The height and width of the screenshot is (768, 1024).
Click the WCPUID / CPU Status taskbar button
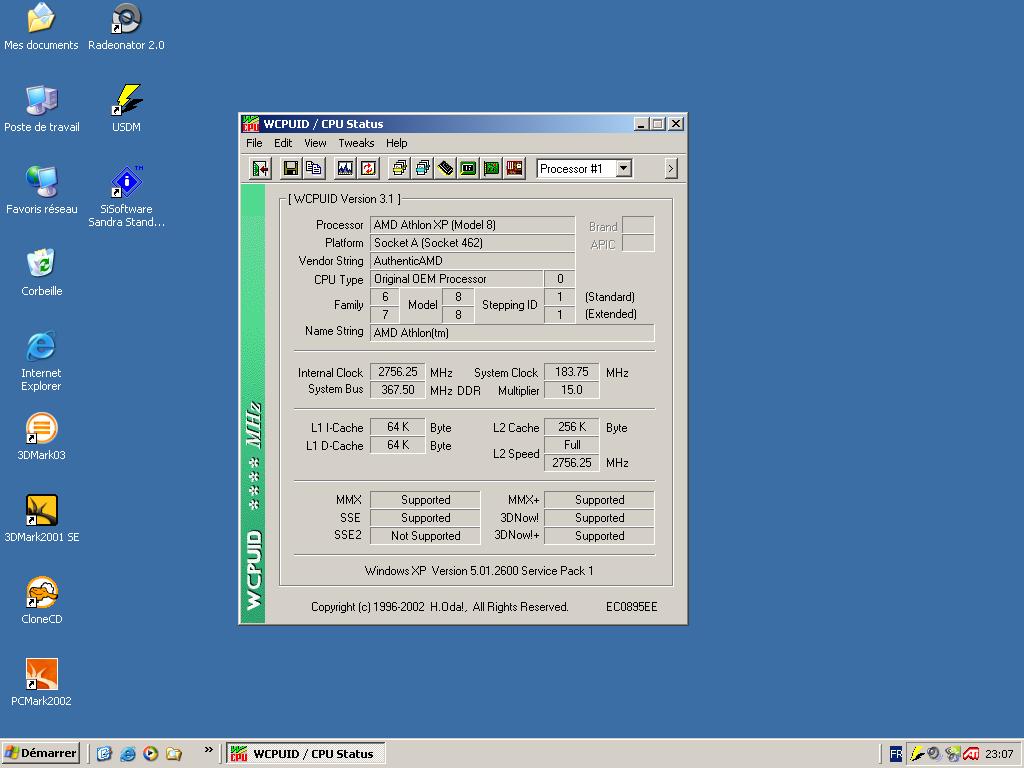306,754
